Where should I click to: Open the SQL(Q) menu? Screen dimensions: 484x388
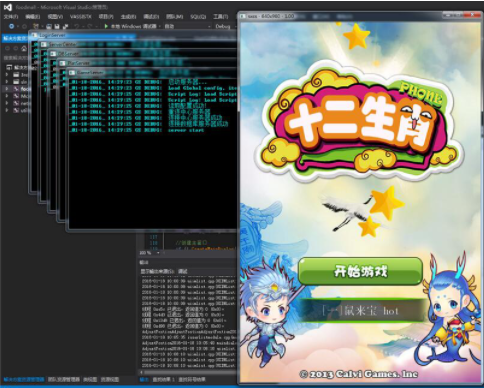(x=198, y=17)
